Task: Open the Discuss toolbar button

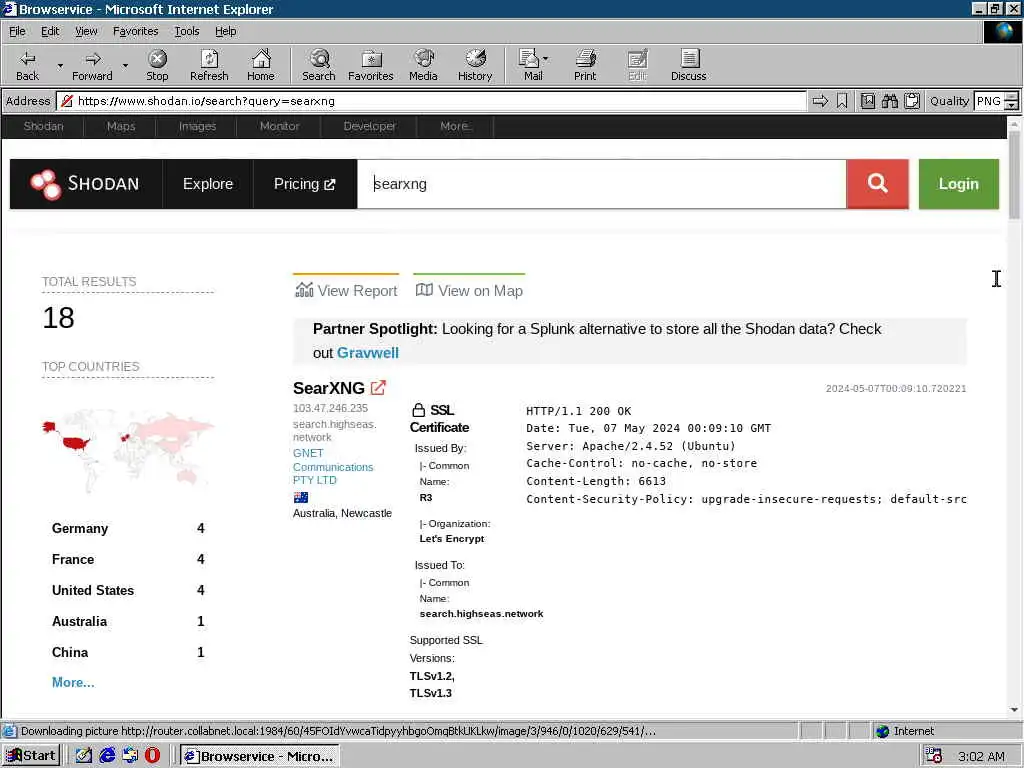Action: click(688, 65)
